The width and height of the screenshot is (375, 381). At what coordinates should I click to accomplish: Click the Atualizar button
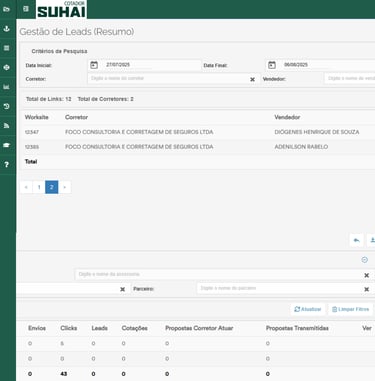(307, 309)
